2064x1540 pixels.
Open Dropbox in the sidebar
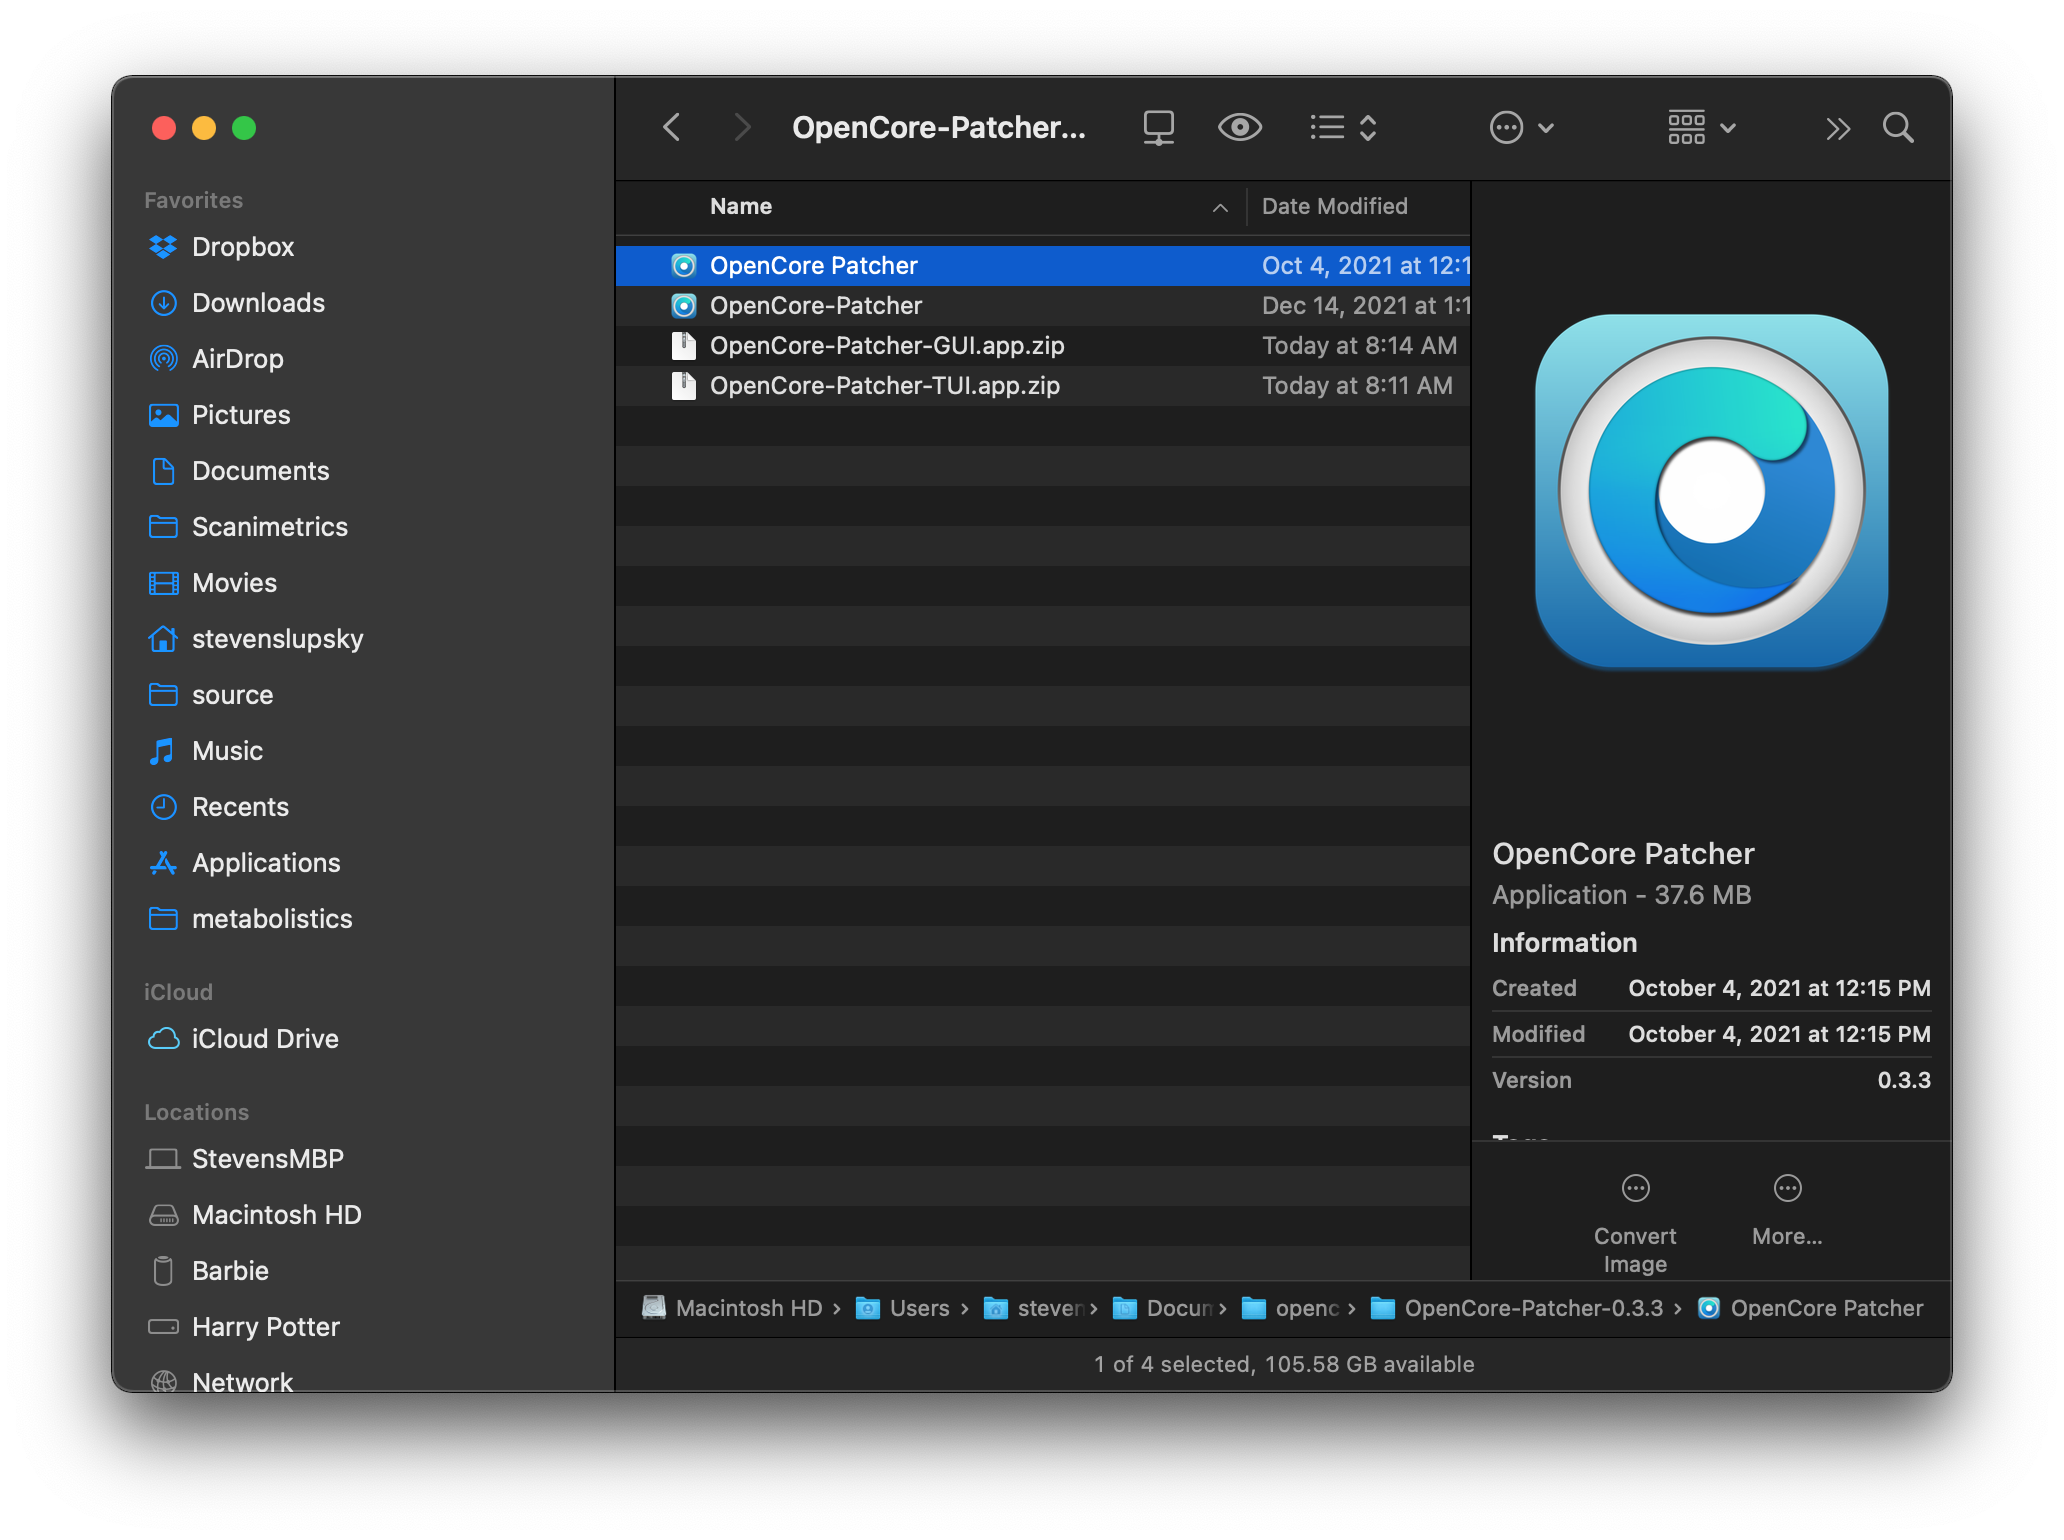[242, 247]
